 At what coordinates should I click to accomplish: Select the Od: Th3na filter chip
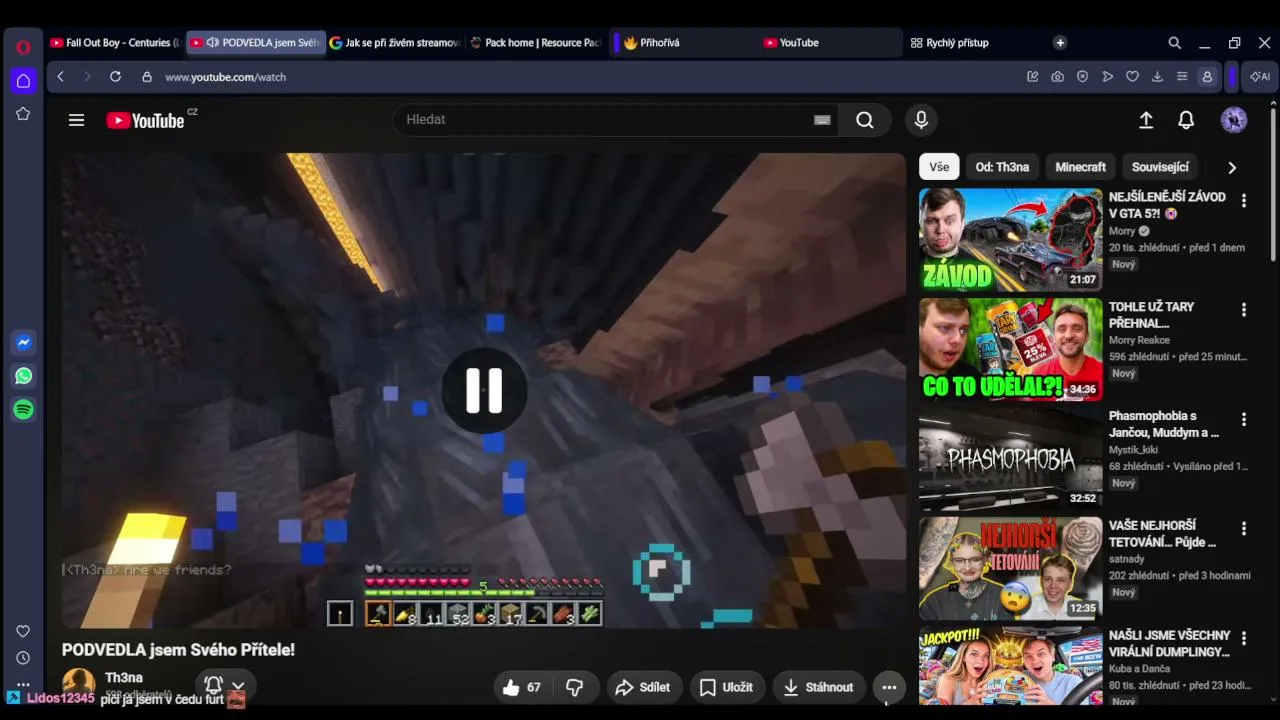point(1002,167)
